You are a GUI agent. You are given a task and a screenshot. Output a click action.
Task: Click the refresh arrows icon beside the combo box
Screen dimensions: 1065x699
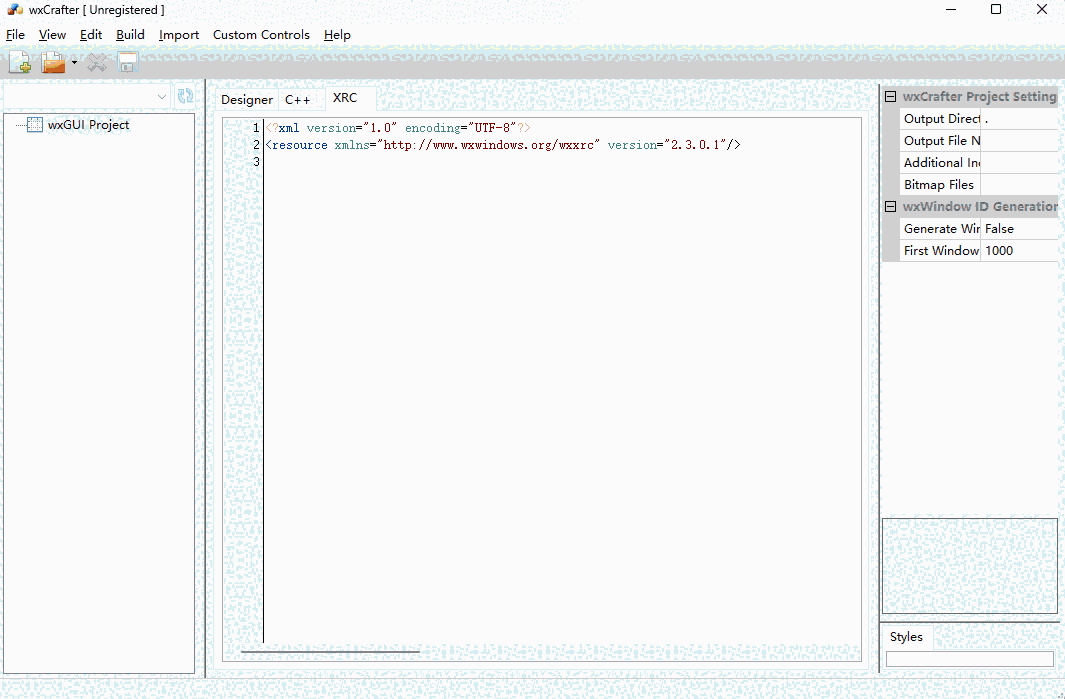[x=185, y=96]
